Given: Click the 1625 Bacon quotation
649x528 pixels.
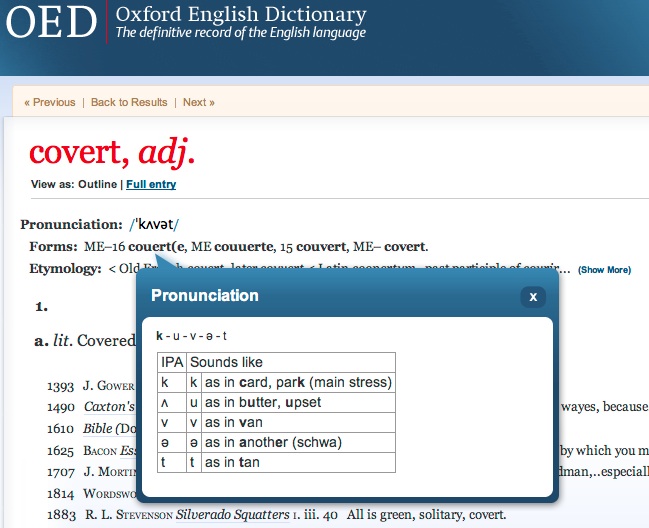Looking at the screenshot, I should (x=91, y=450).
